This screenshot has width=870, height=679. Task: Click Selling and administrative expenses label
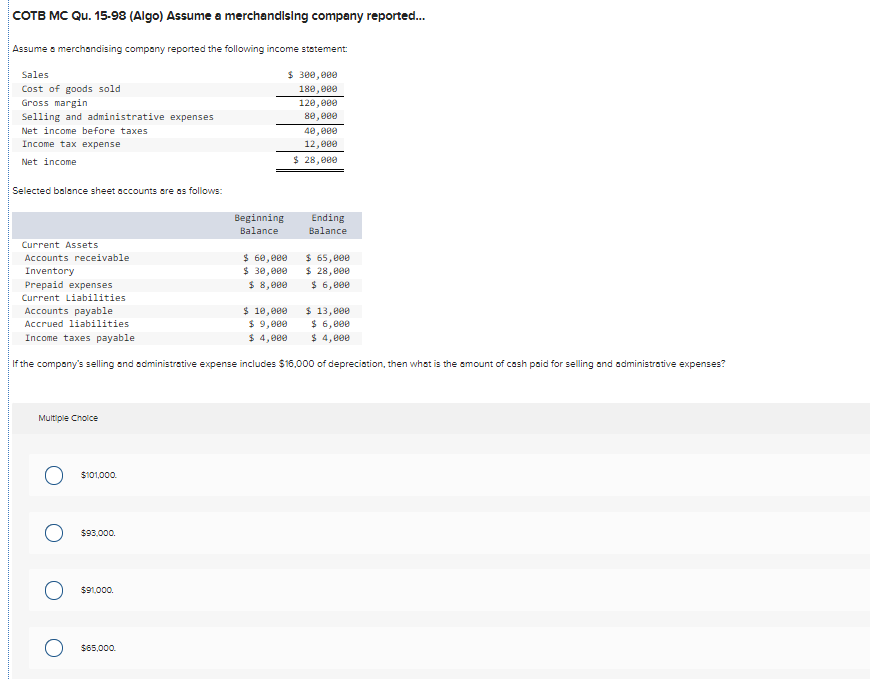pos(118,117)
